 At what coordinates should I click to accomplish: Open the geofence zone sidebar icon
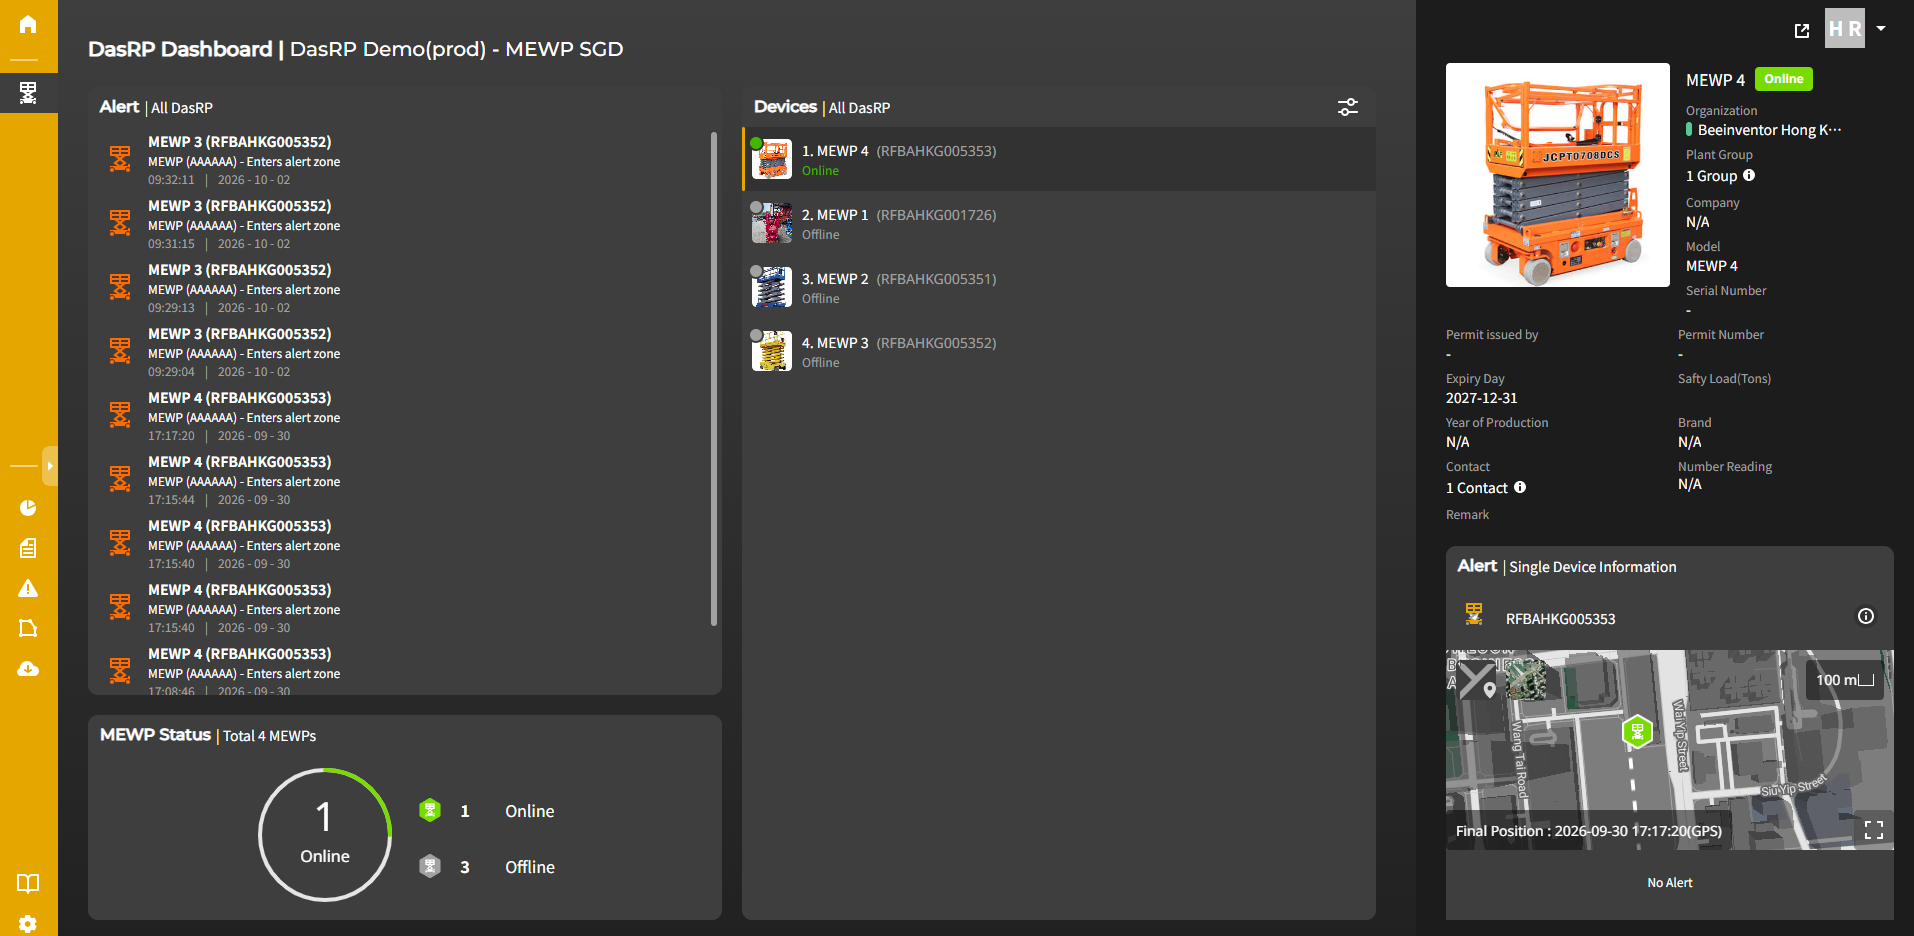point(28,628)
